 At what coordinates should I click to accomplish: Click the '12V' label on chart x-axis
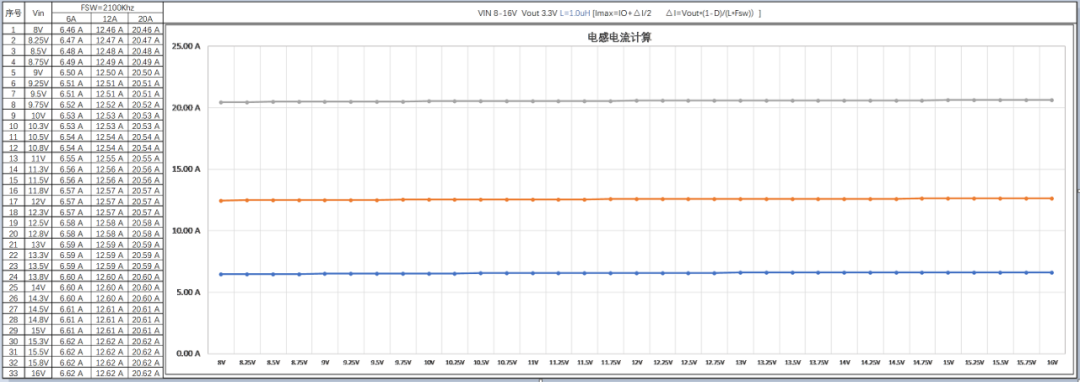(x=636, y=362)
